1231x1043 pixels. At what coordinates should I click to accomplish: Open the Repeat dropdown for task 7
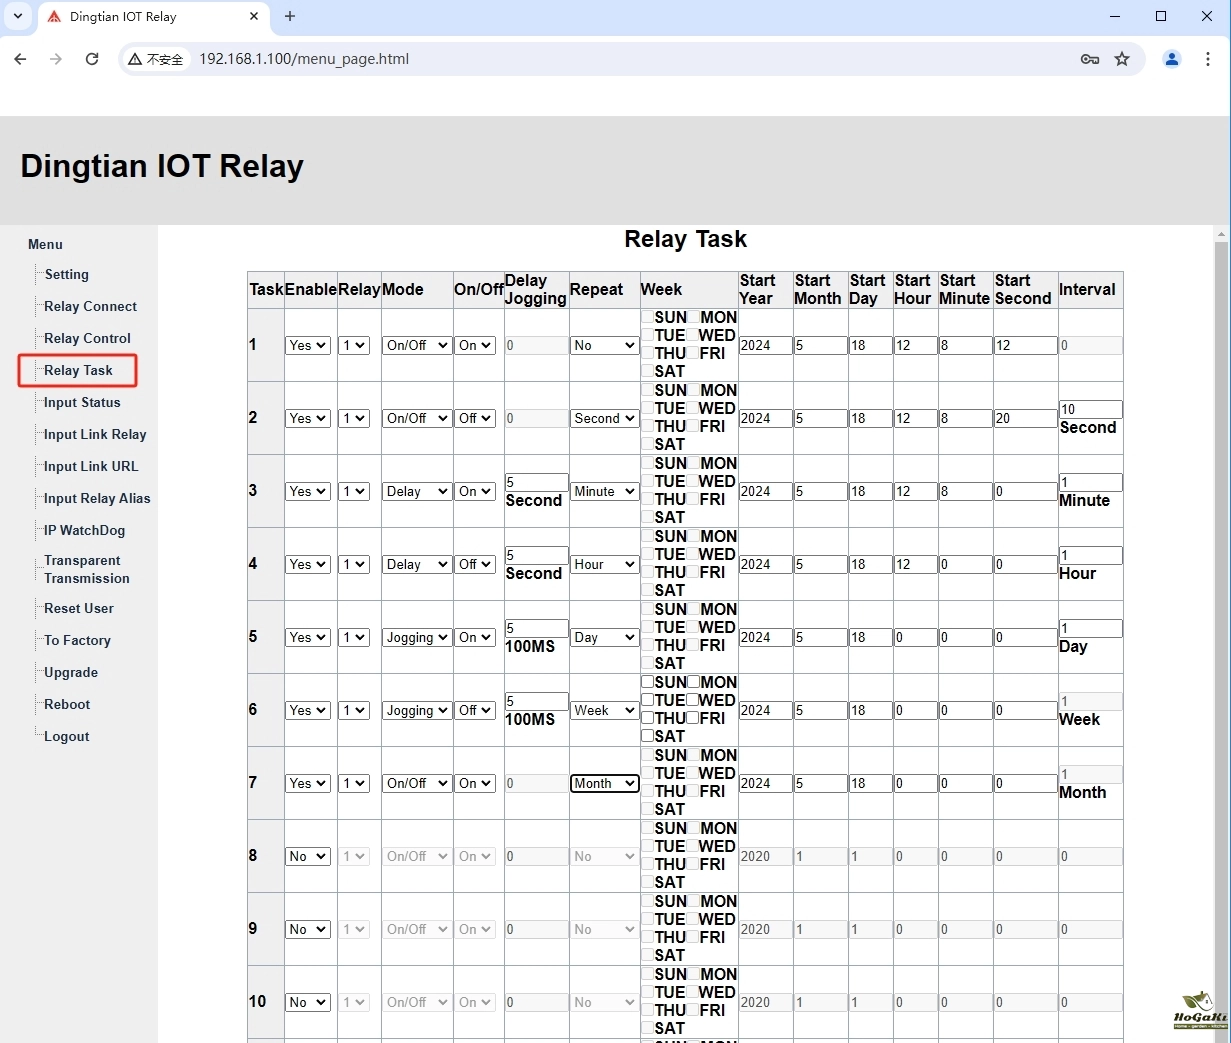click(604, 783)
